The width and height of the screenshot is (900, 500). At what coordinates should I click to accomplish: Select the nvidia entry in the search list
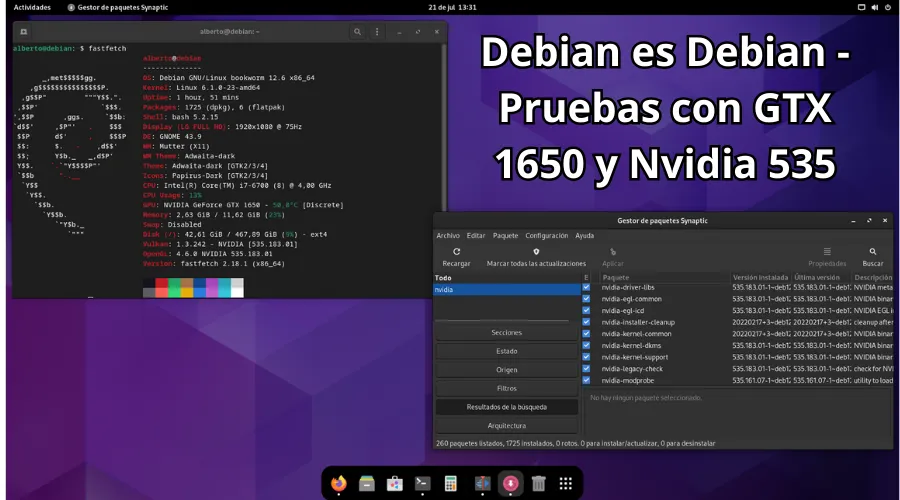pyautogui.click(x=506, y=289)
